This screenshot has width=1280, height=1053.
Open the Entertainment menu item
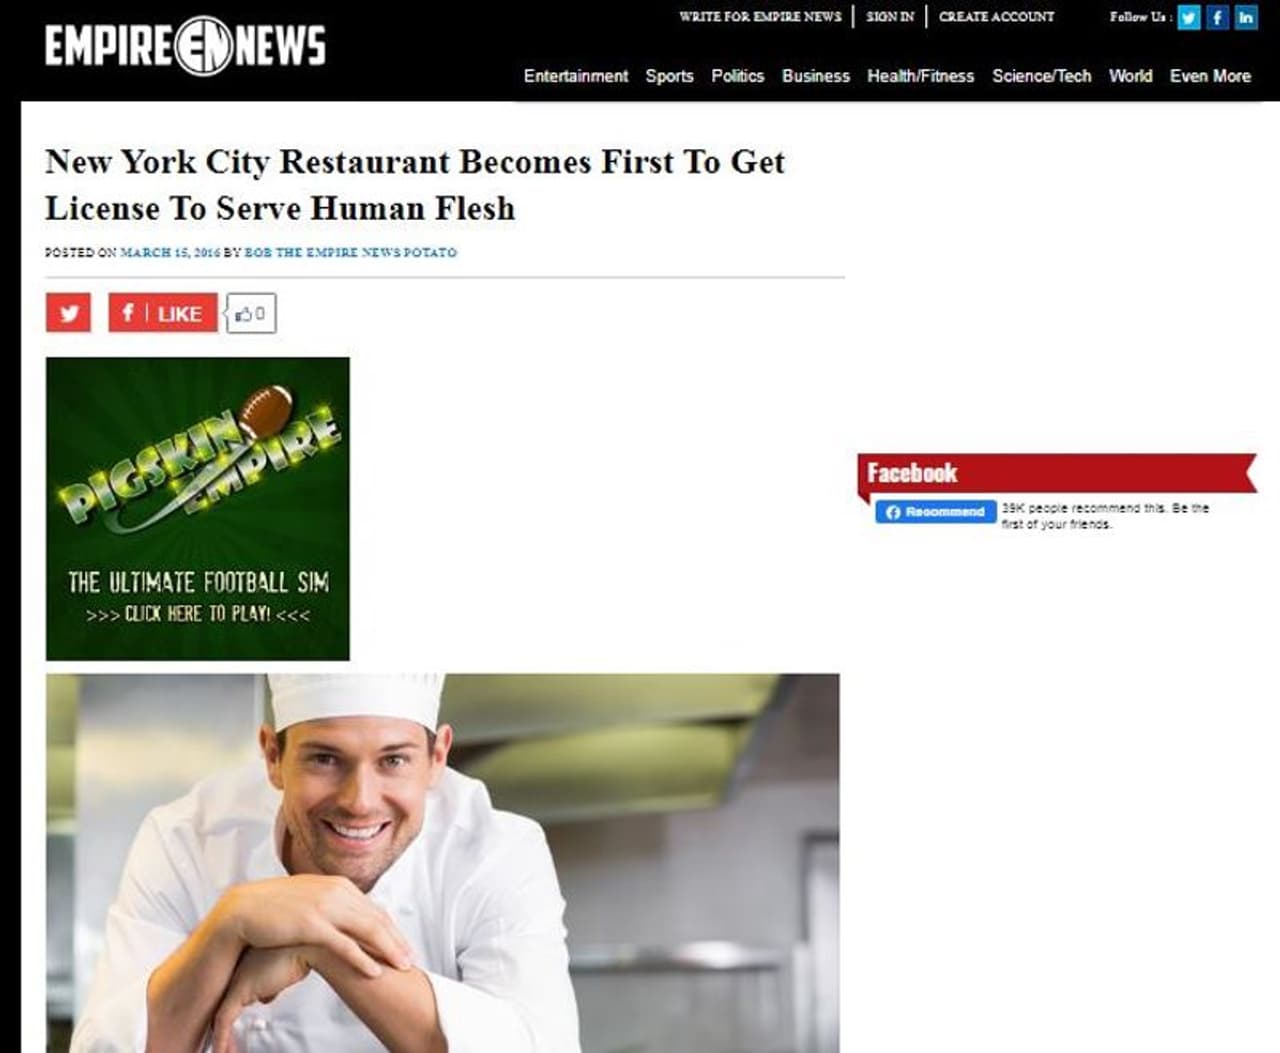click(x=576, y=76)
